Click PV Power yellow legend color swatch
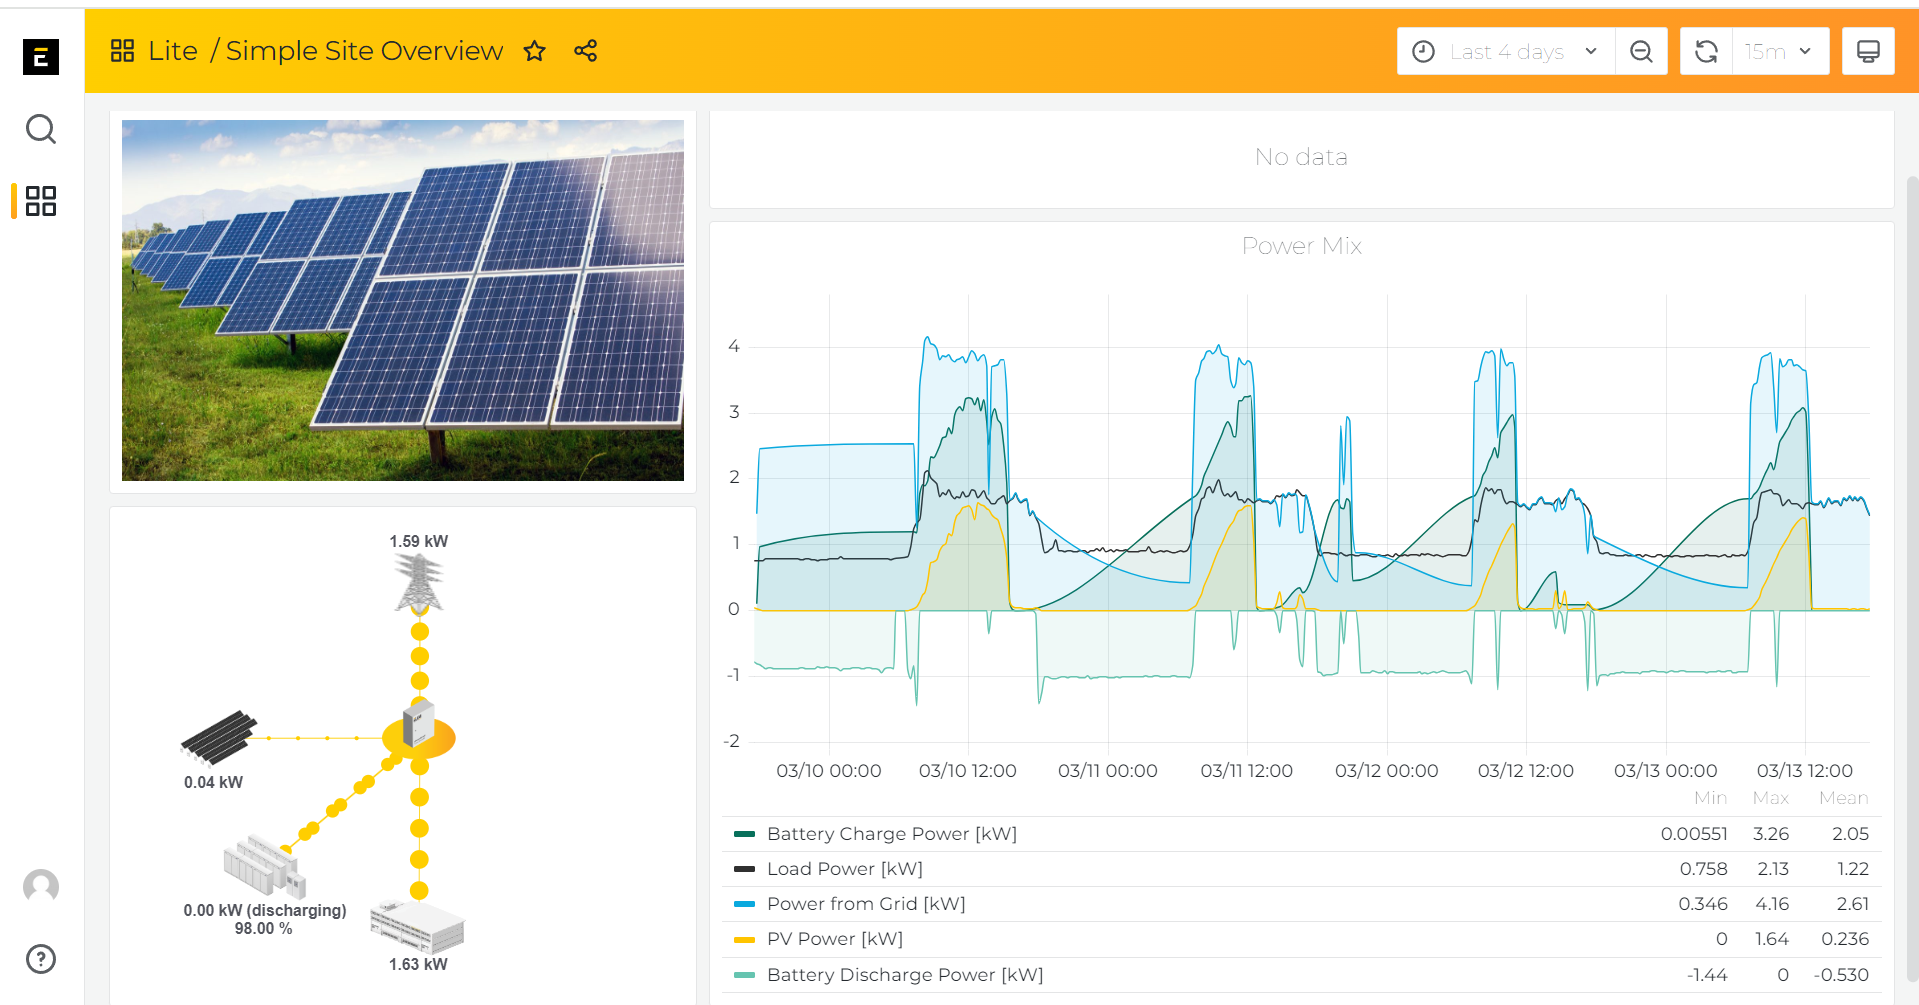This screenshot has height=1005, width=1919. [744, 940]
